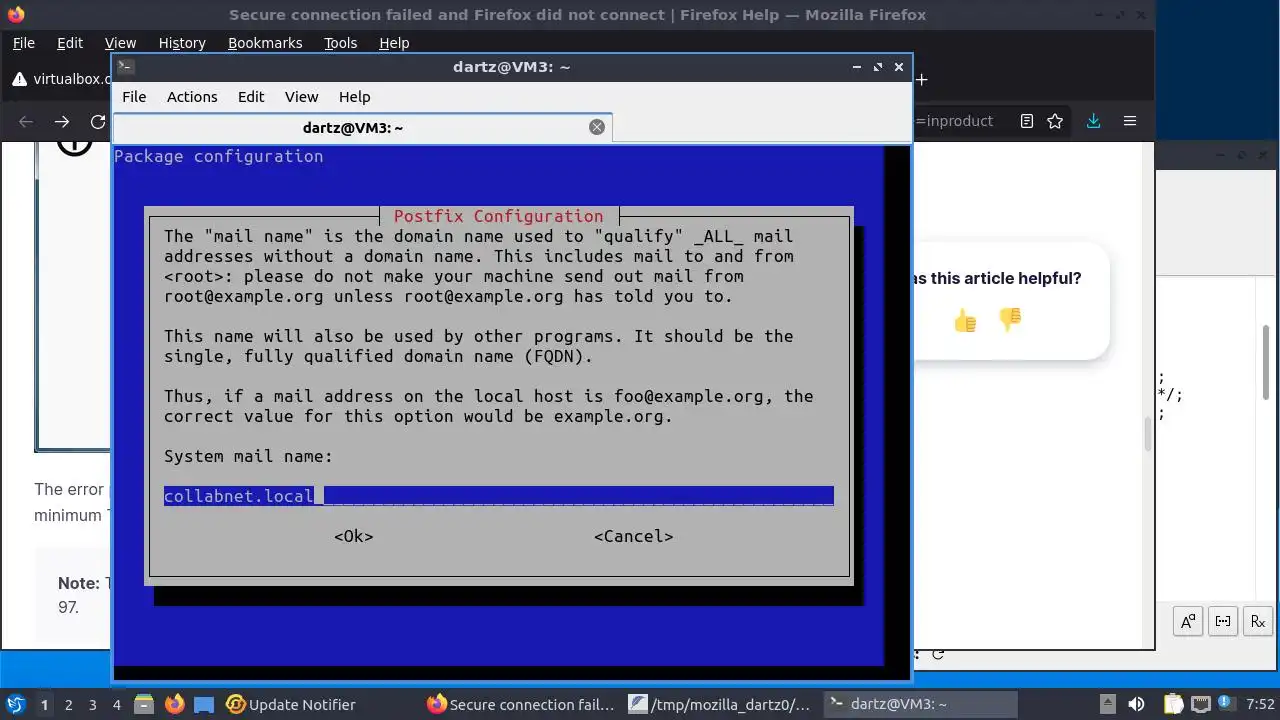Click eject removable media tray icon
Screen dimensions: 1280x720
coord(1107,704)
